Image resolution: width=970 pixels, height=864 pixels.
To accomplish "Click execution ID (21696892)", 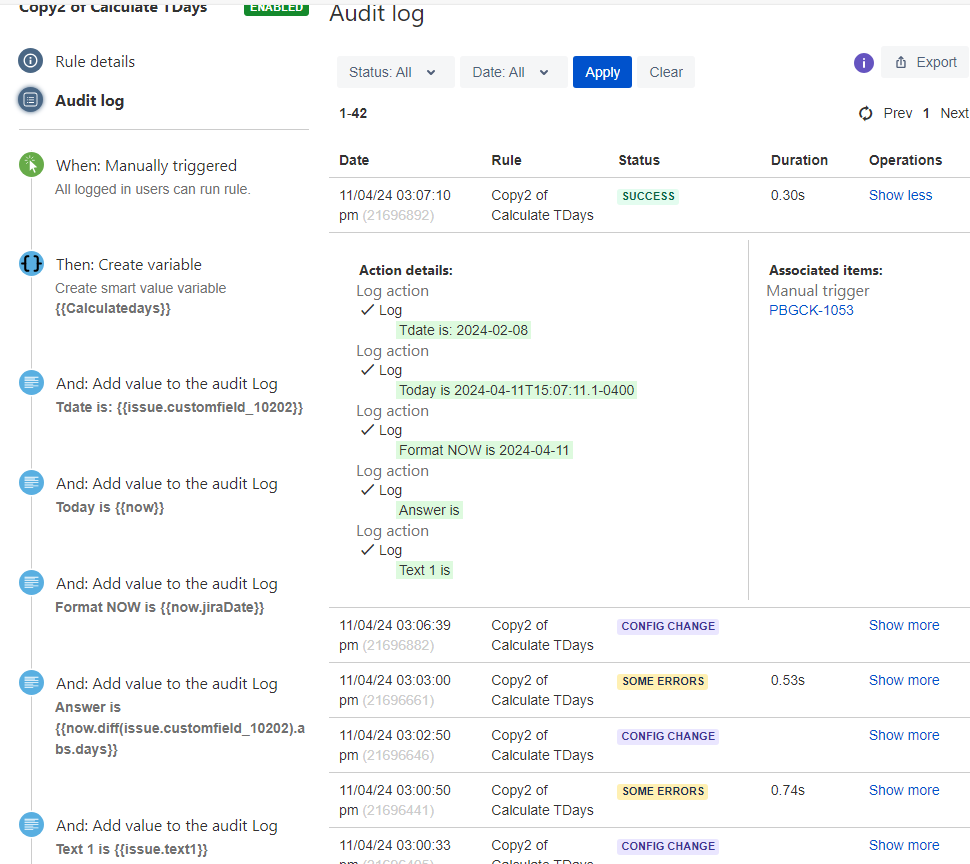I will click(x=398, y=215).
